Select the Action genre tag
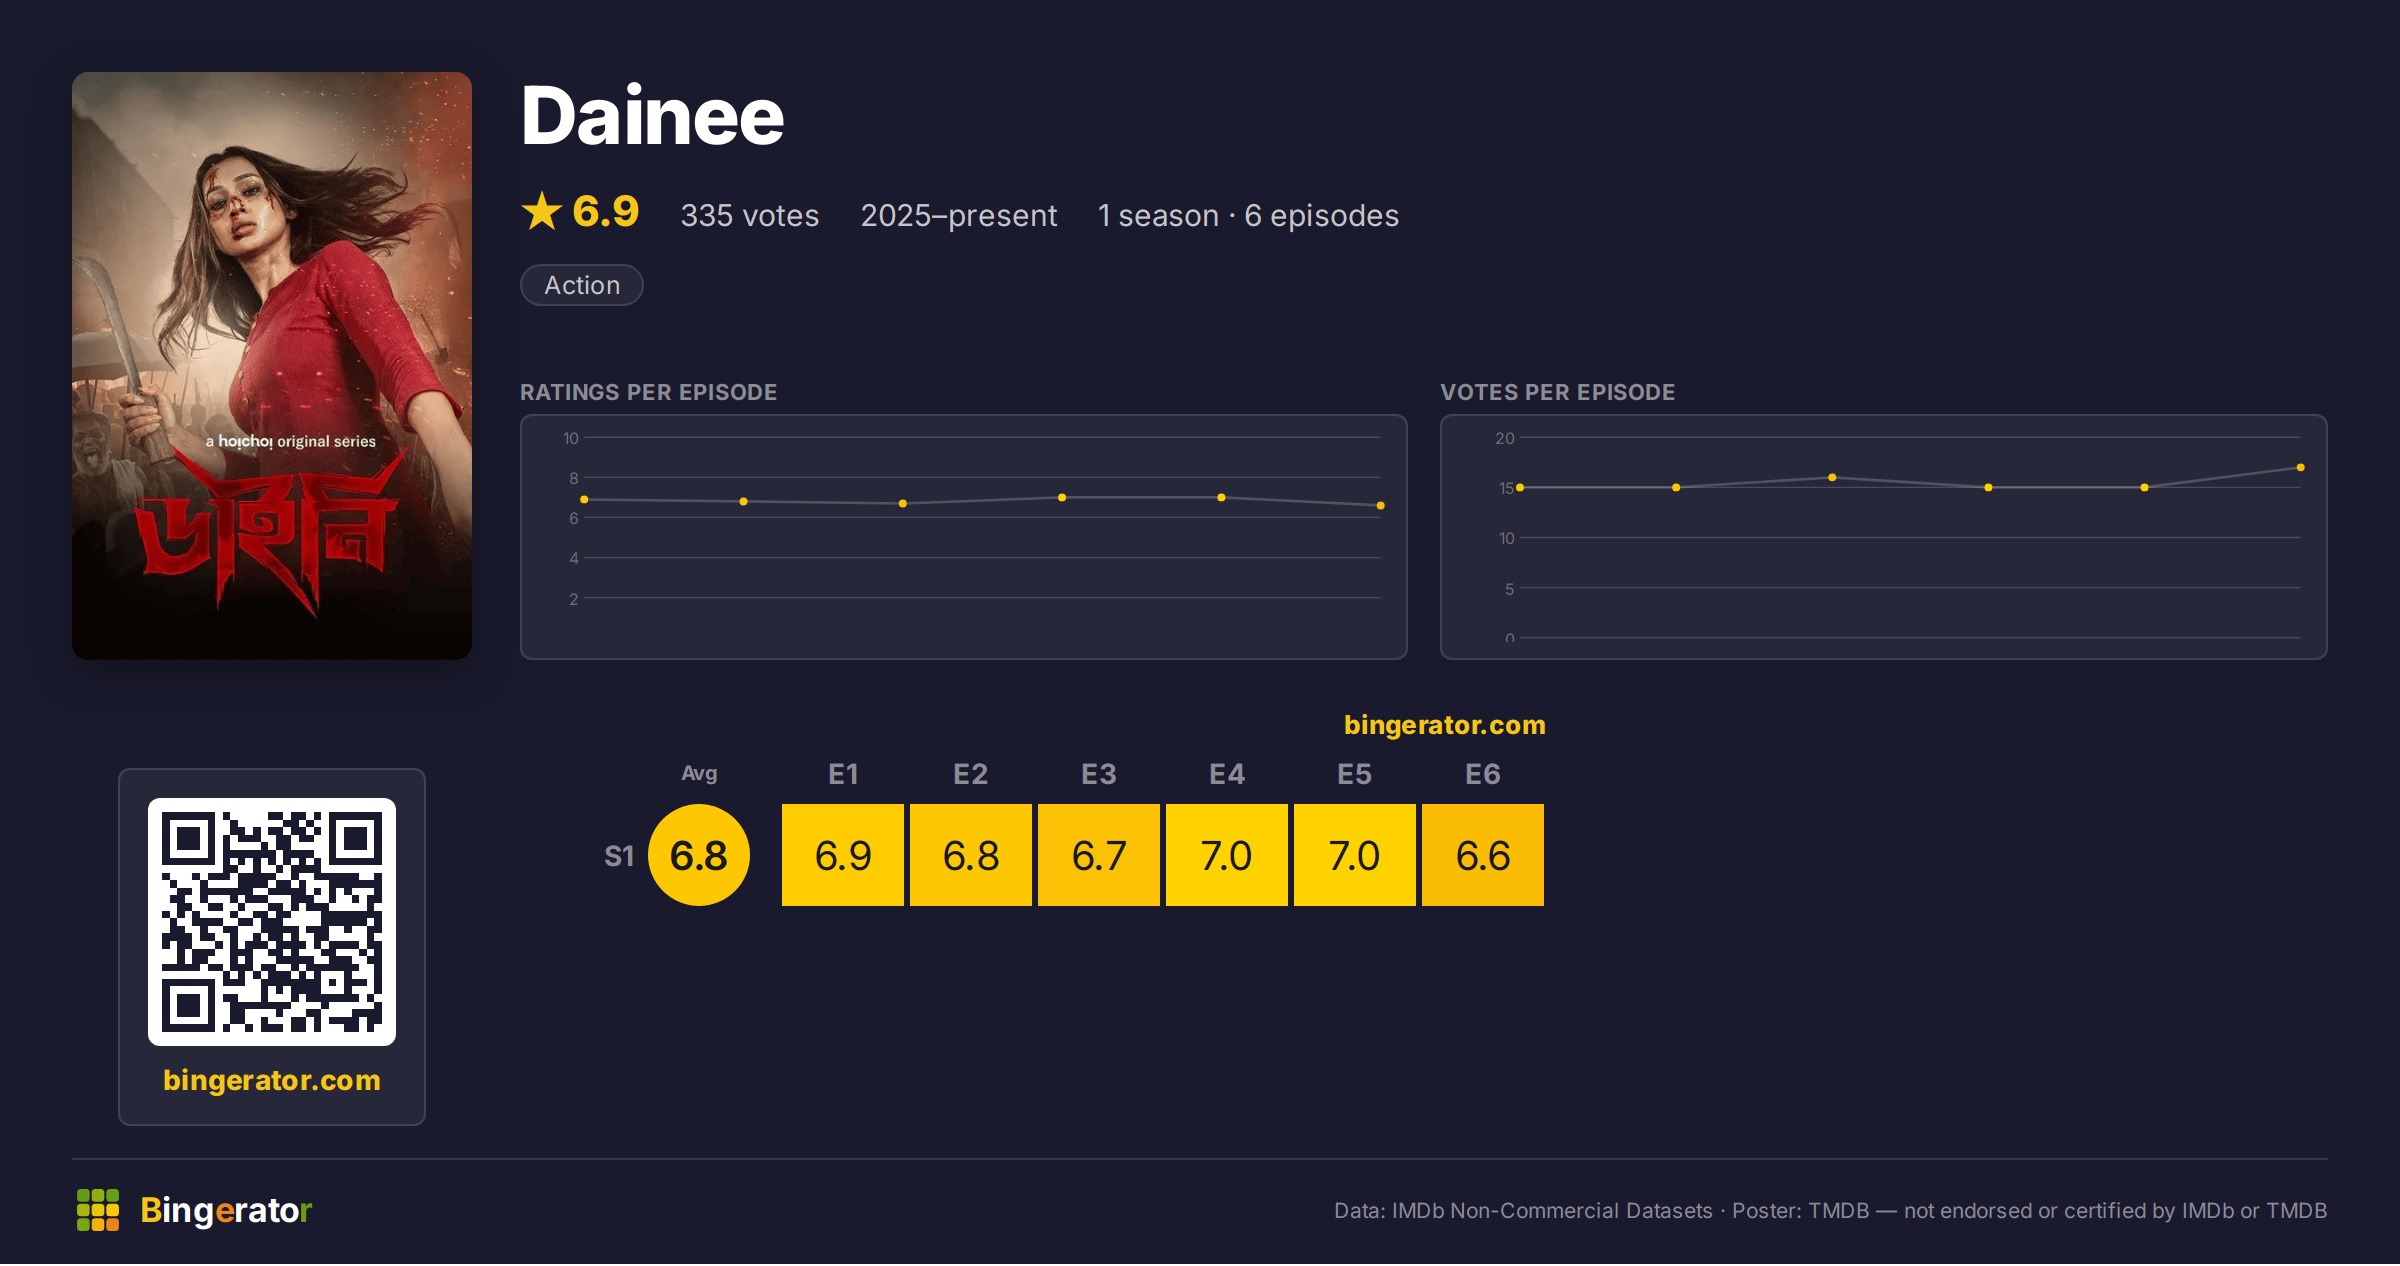Screen dimensions: 2400x1266 582,285
